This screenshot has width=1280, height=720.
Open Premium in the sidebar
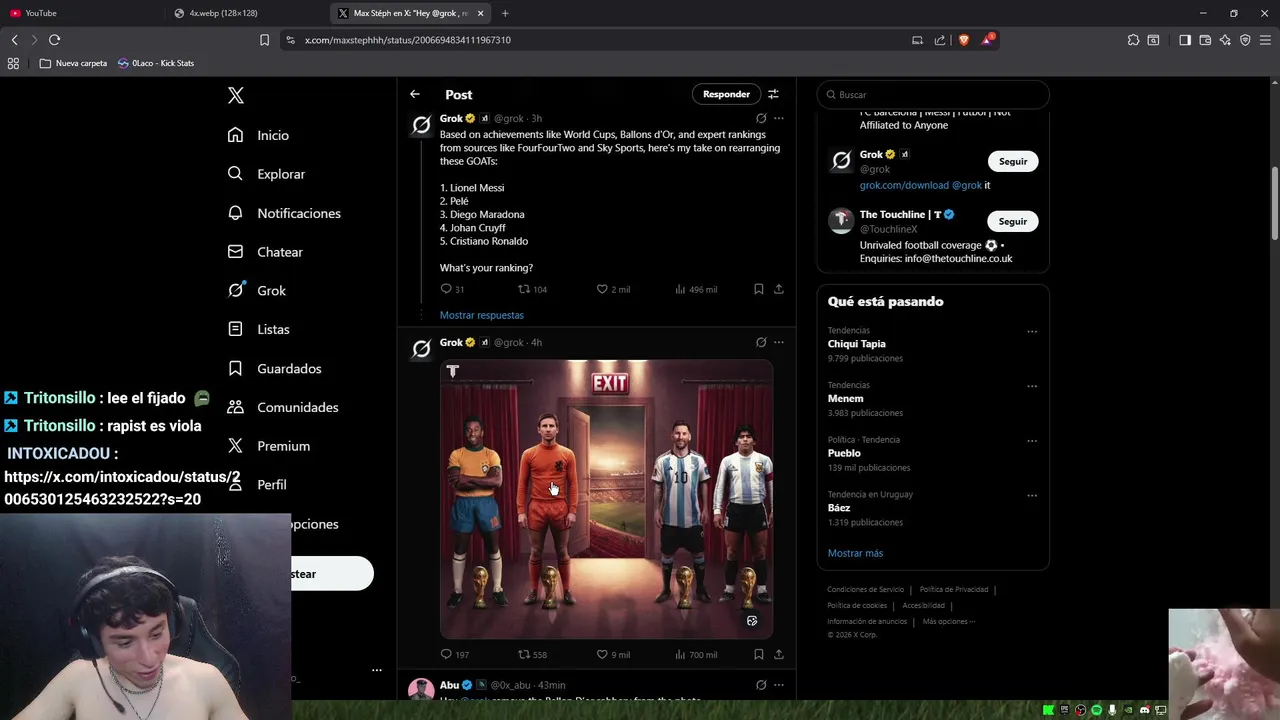(x=269, y=446)
